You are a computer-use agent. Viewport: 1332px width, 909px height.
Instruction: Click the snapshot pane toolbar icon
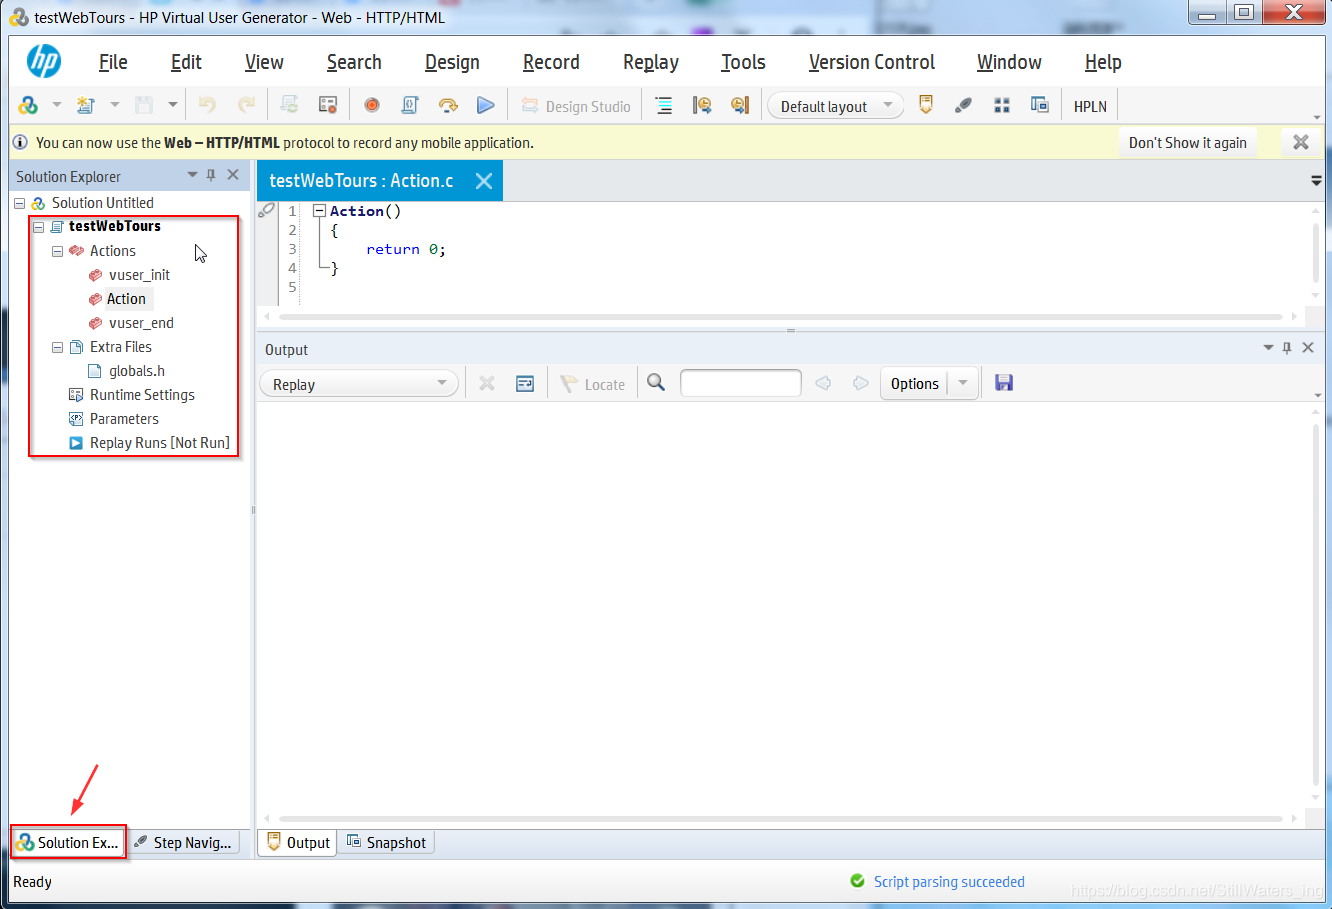(1040, 105)
